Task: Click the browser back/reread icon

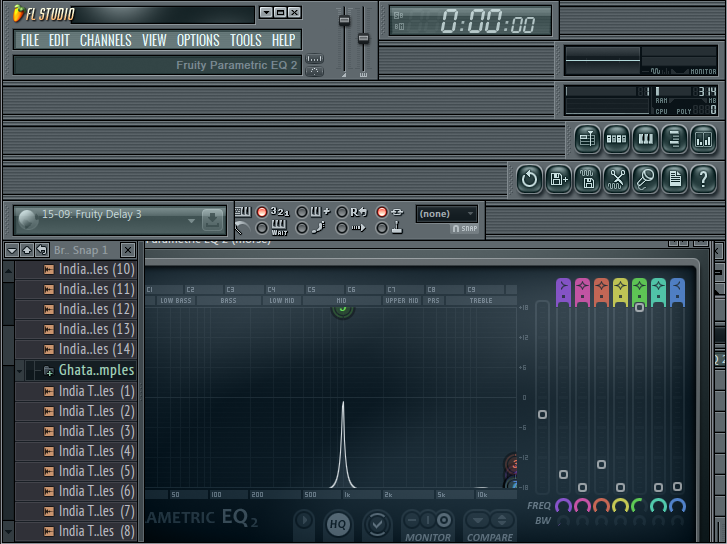Action: (x=42, y=250)
